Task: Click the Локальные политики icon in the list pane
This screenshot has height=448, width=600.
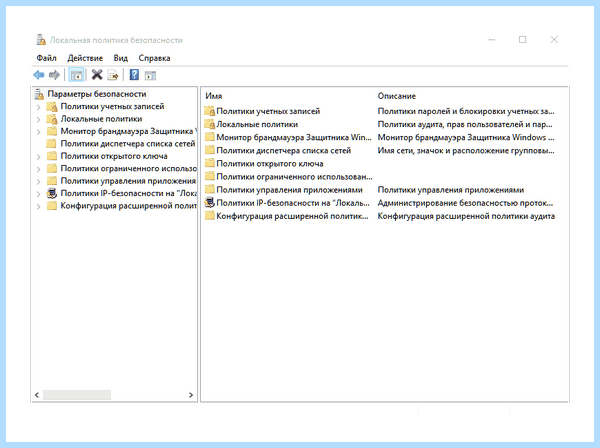Action: 209,124
